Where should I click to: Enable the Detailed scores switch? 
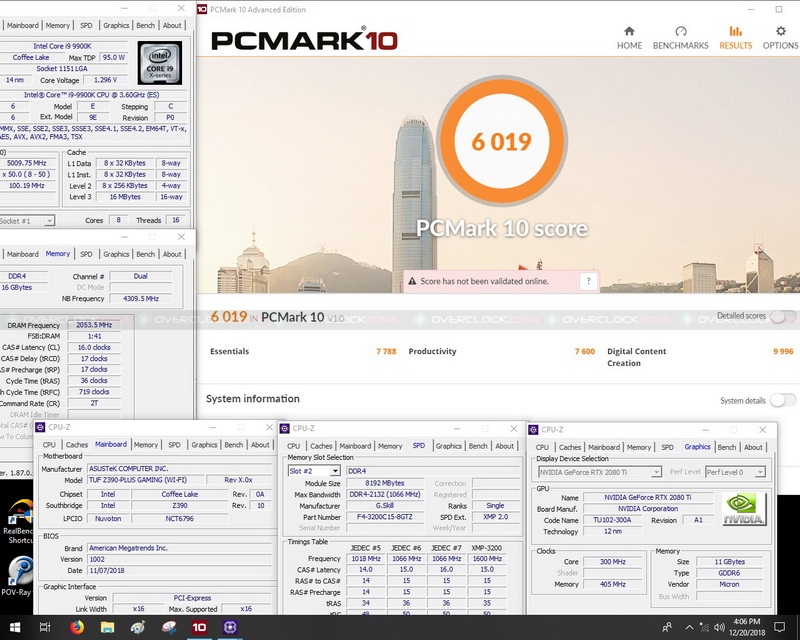click(783, 316)
